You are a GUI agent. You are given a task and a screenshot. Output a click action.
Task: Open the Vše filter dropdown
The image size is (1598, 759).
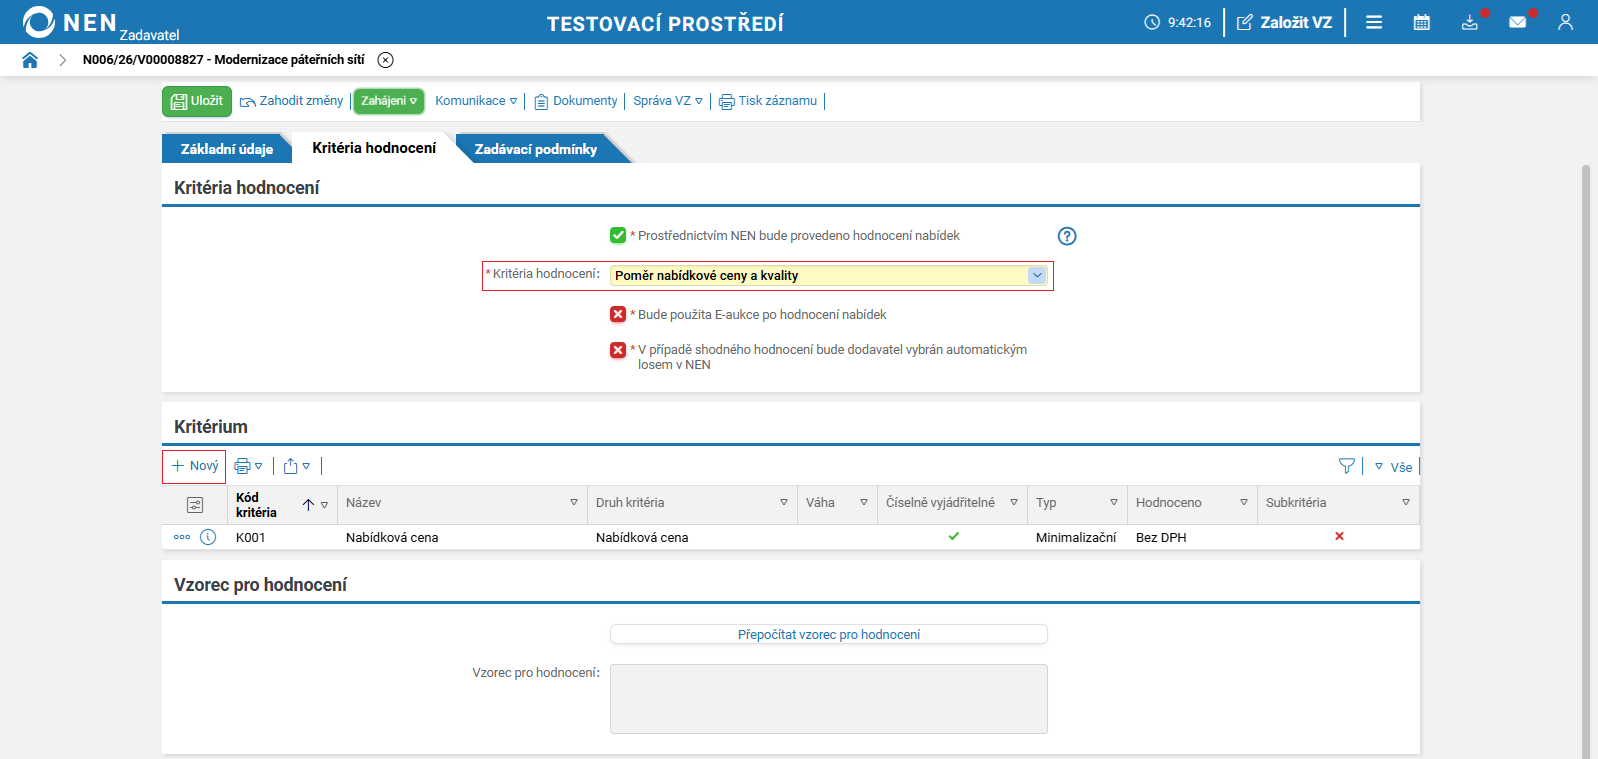1393,467
